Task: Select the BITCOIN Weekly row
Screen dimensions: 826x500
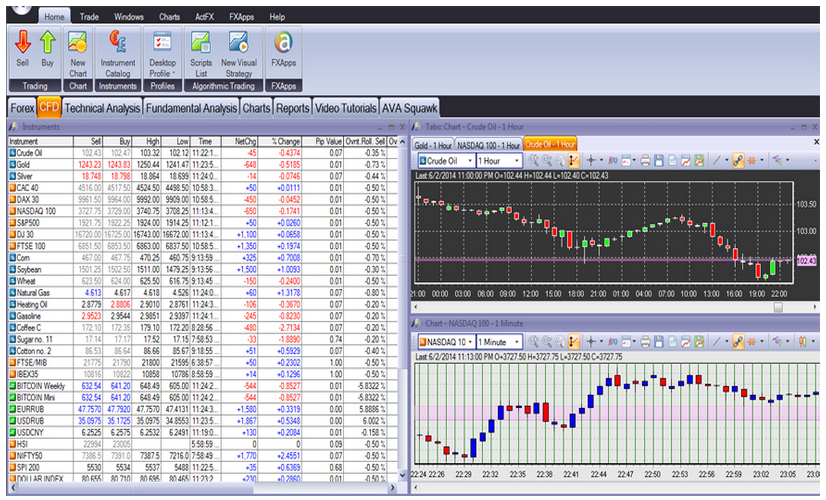Action: 203,386
